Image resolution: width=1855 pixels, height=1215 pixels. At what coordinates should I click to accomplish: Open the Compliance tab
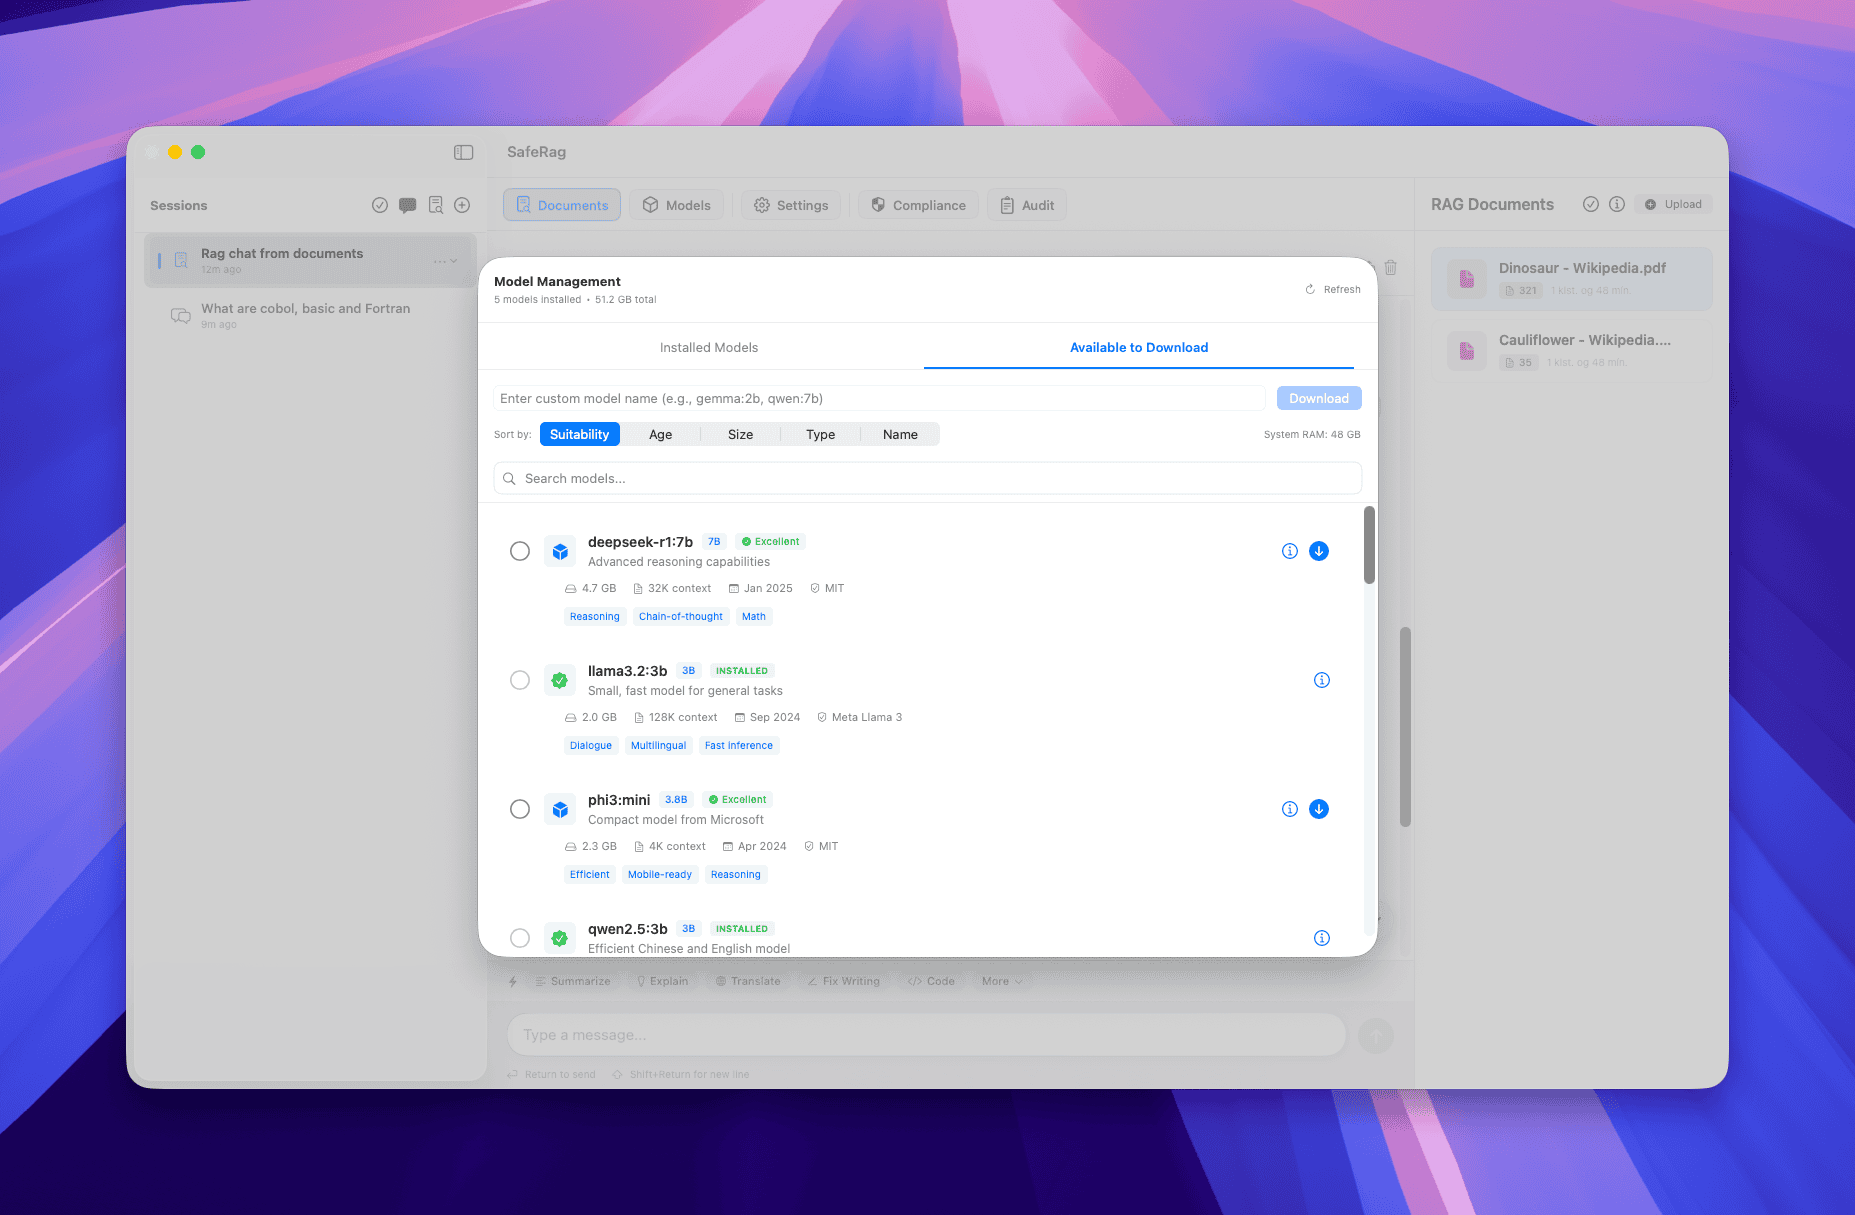[918, 205]
